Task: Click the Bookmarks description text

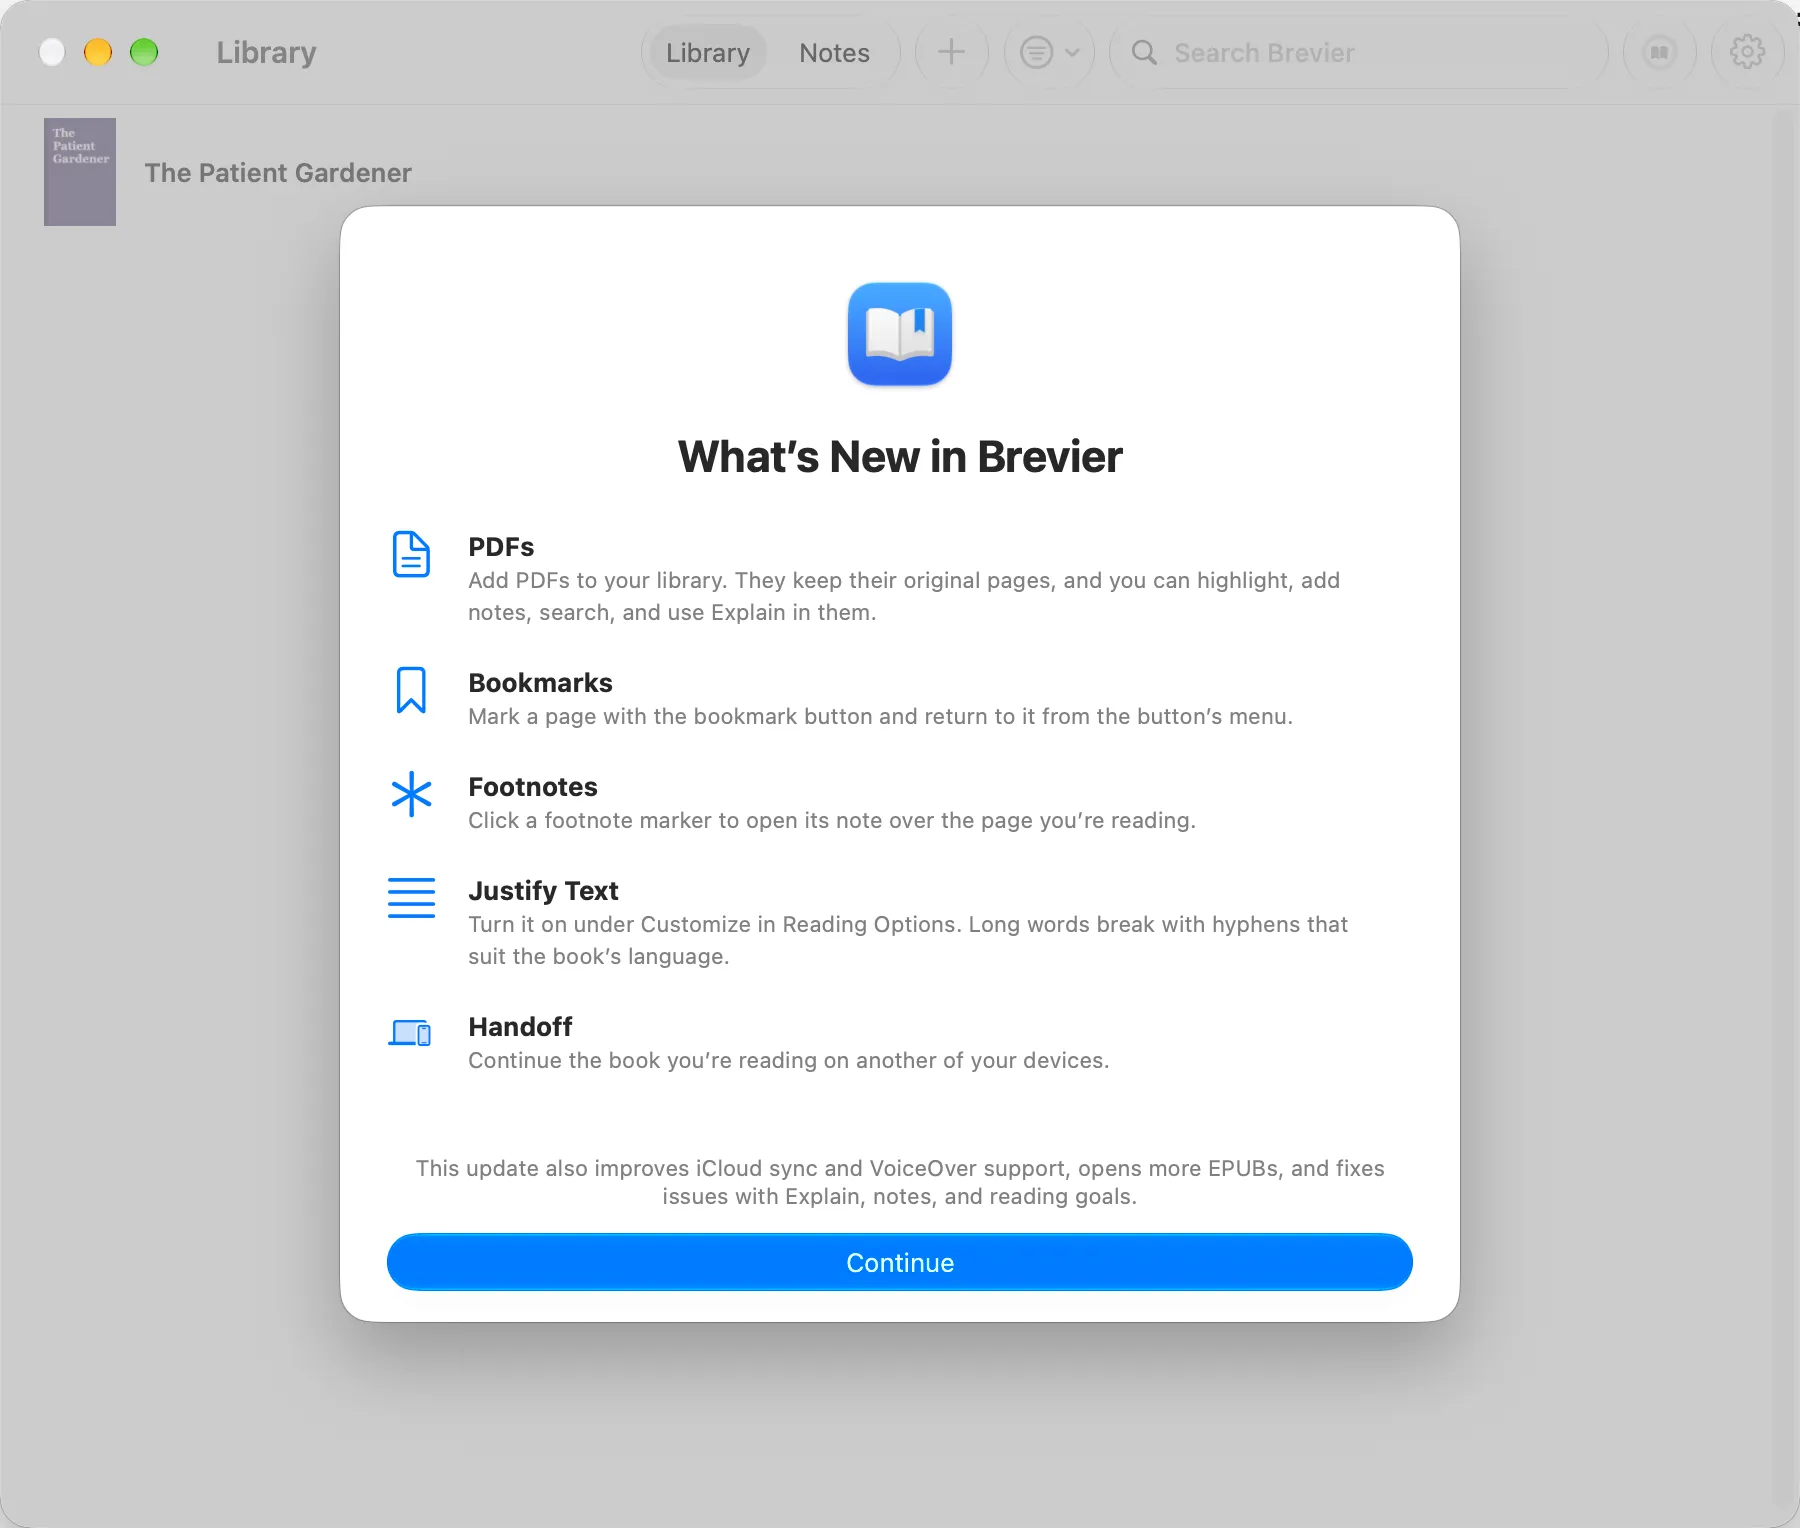Action: [x=880, y=716]
